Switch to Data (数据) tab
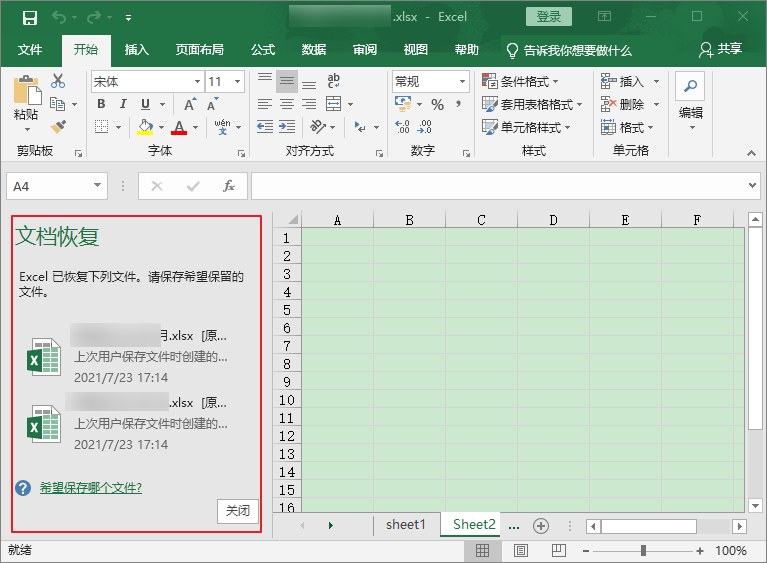 314,50
